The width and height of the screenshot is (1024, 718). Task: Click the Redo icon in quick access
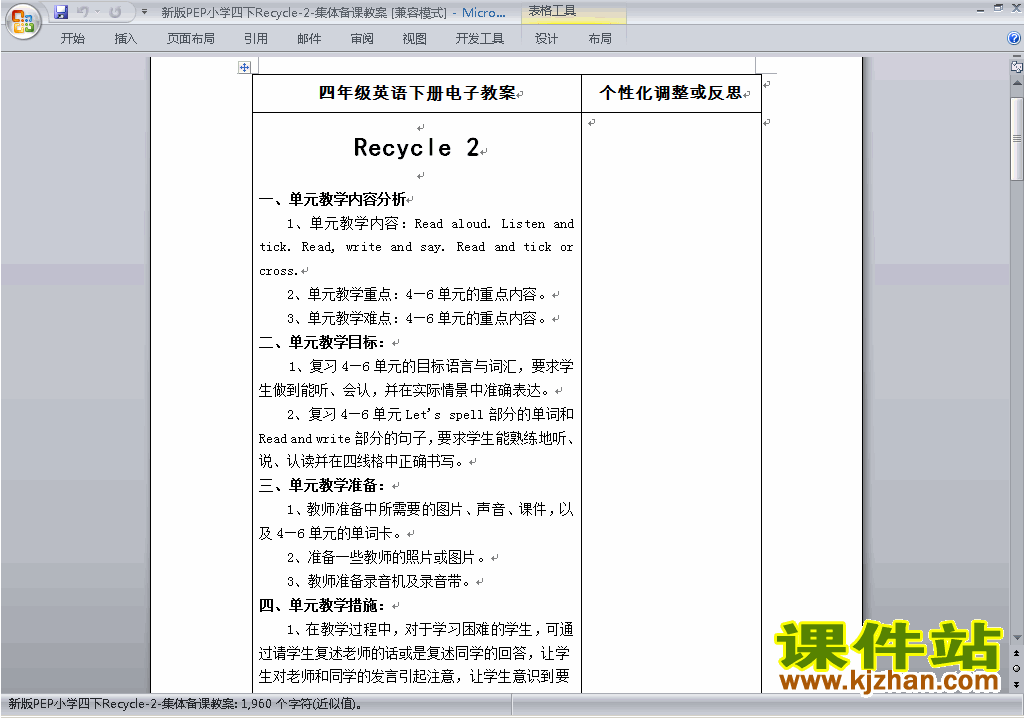pos(115,12)
